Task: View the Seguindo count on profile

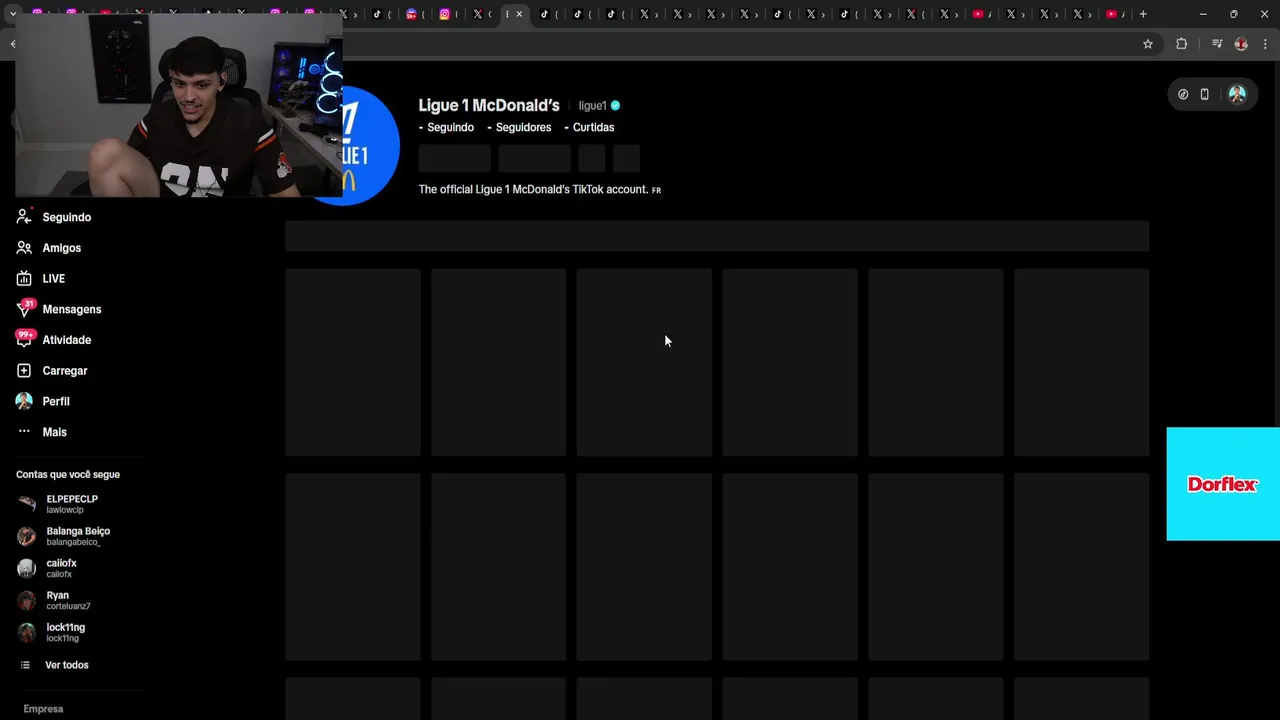Action: [x=446, y=127]
